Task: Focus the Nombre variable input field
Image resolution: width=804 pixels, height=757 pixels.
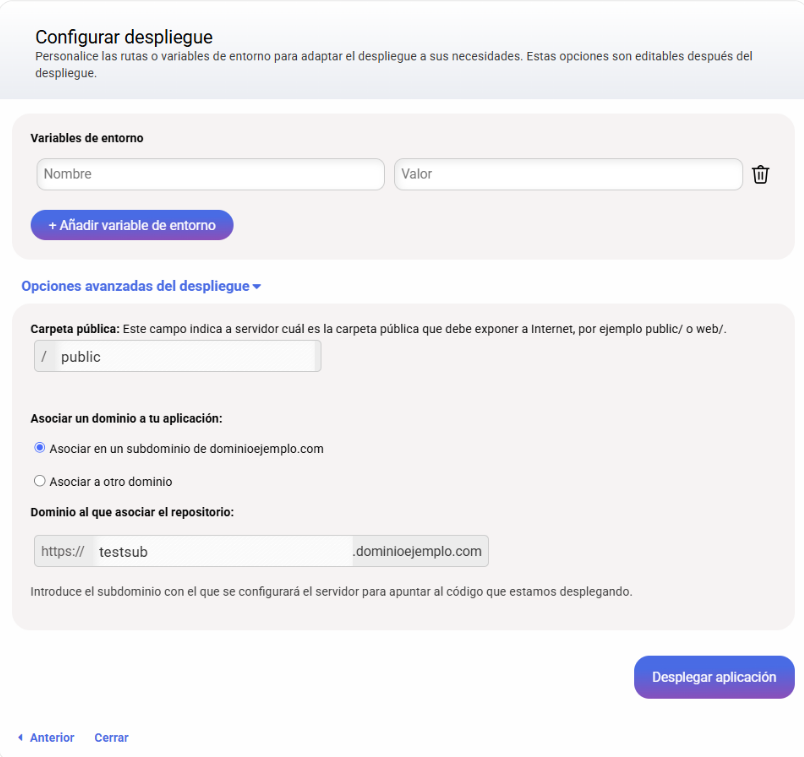Action: click(x=211, y=174)
